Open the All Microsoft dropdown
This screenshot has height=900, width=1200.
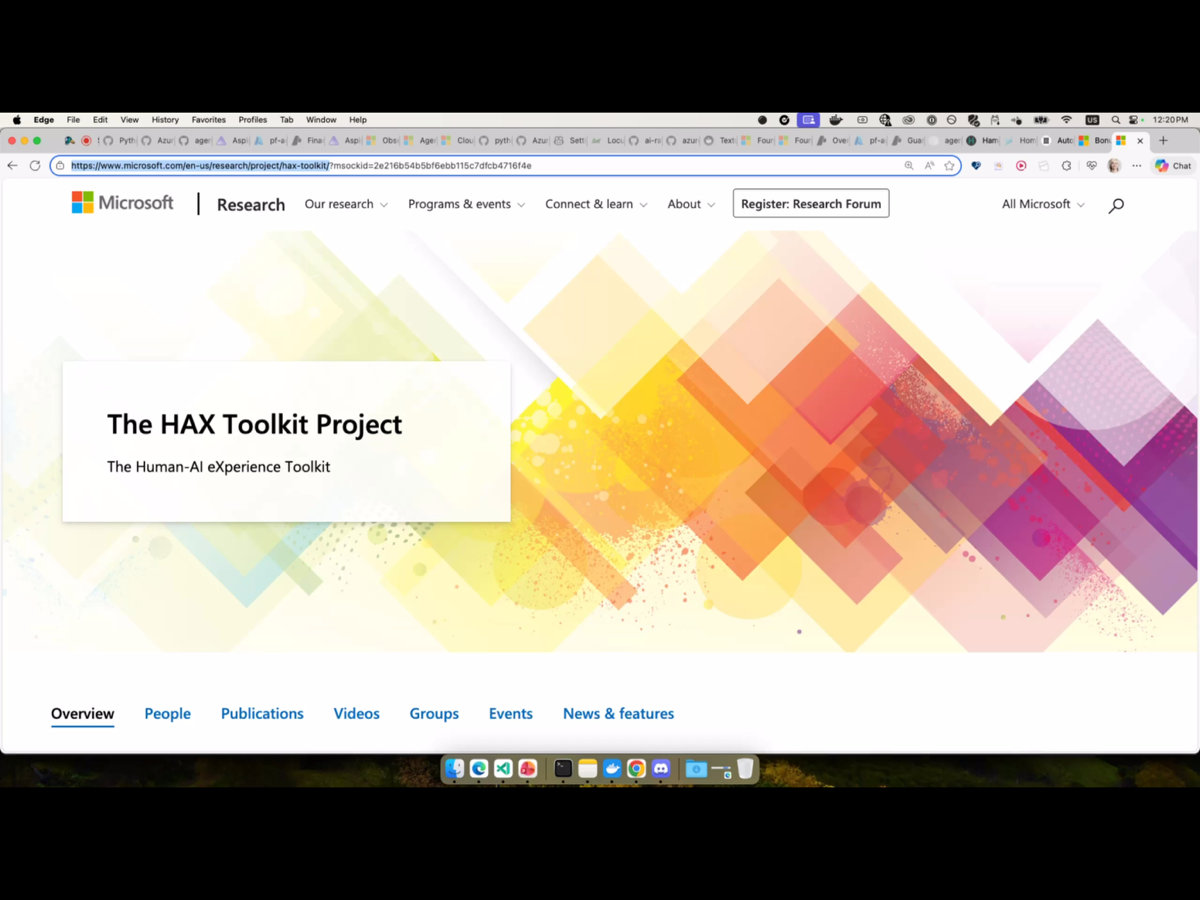[x=1043, y=204]
